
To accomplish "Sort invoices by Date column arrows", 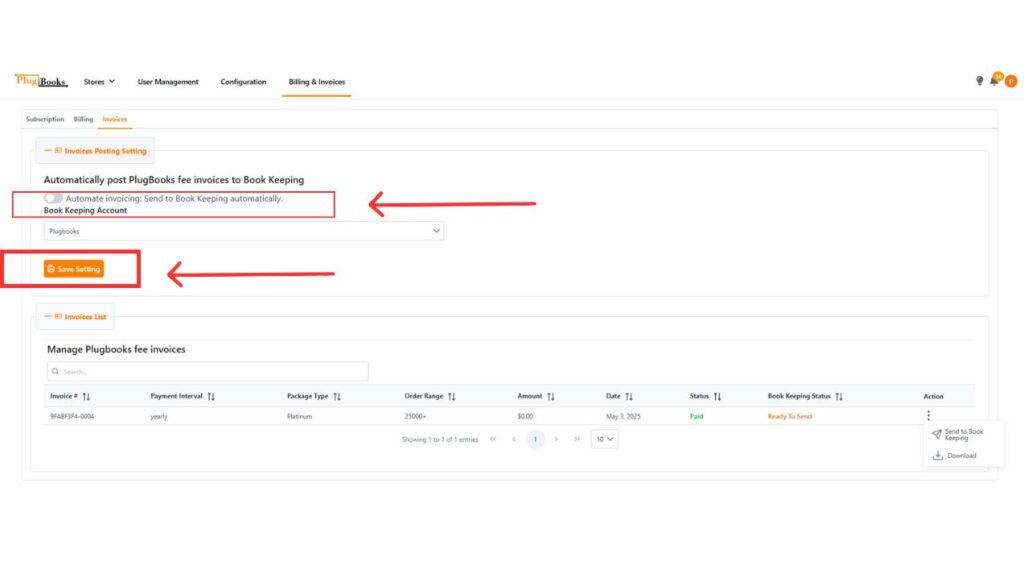I will (629, 397).
